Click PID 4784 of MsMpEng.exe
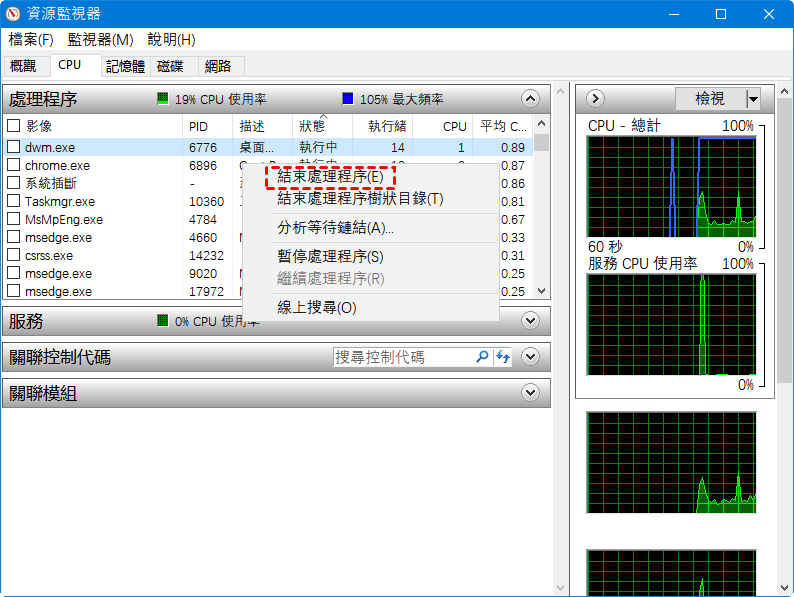 coord(203,220)
